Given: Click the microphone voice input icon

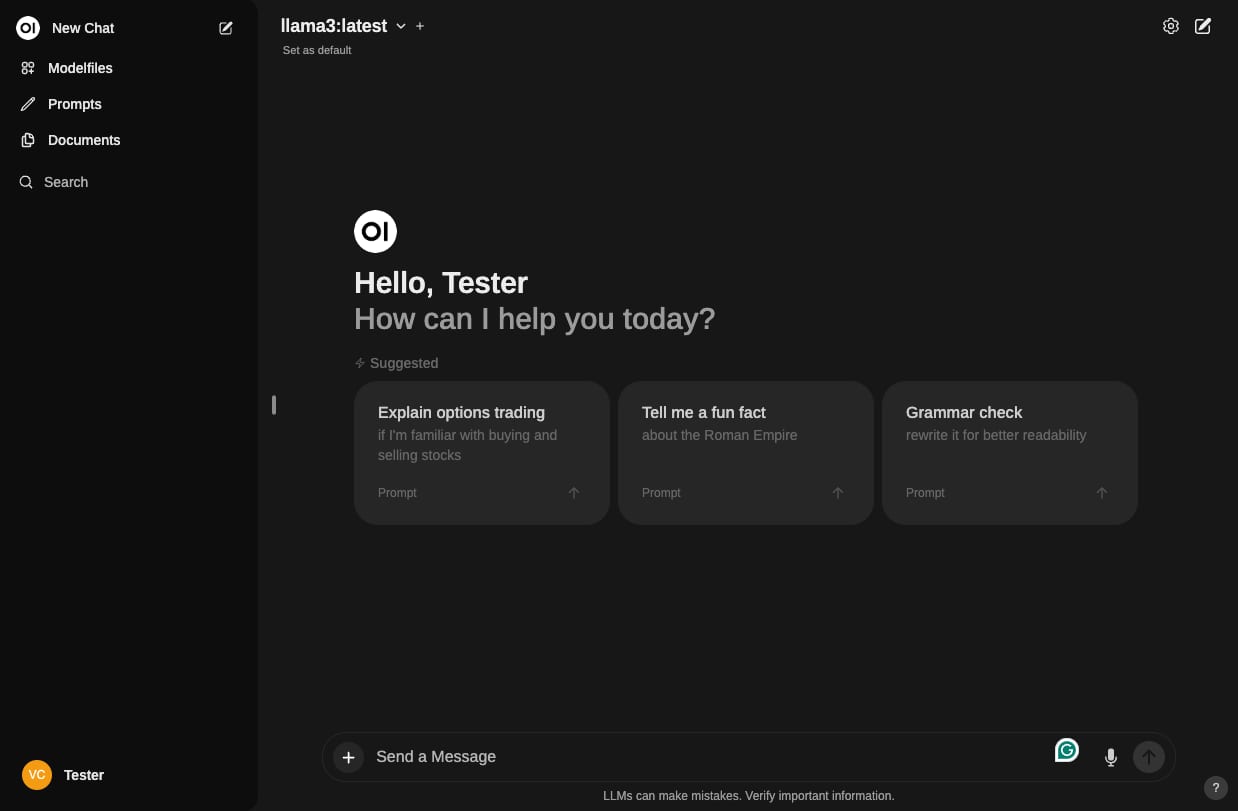Looking at the screenshot, I should tap(1110, 757).
